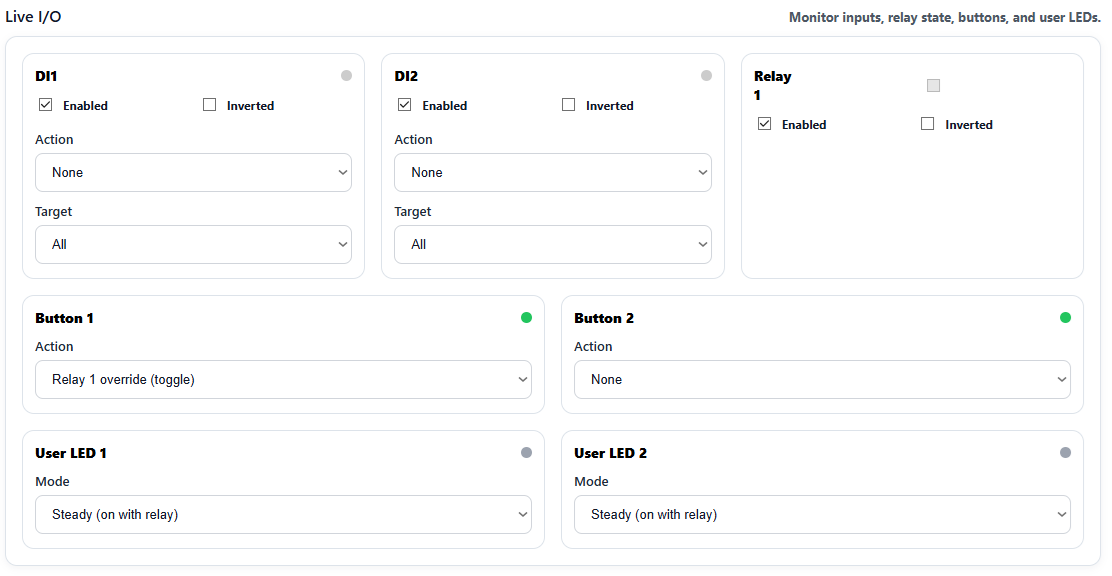The height and width of the screenshot is (576, 1112).
Task: Click the Mode label under User LED 2
Action: coord(591,481)
